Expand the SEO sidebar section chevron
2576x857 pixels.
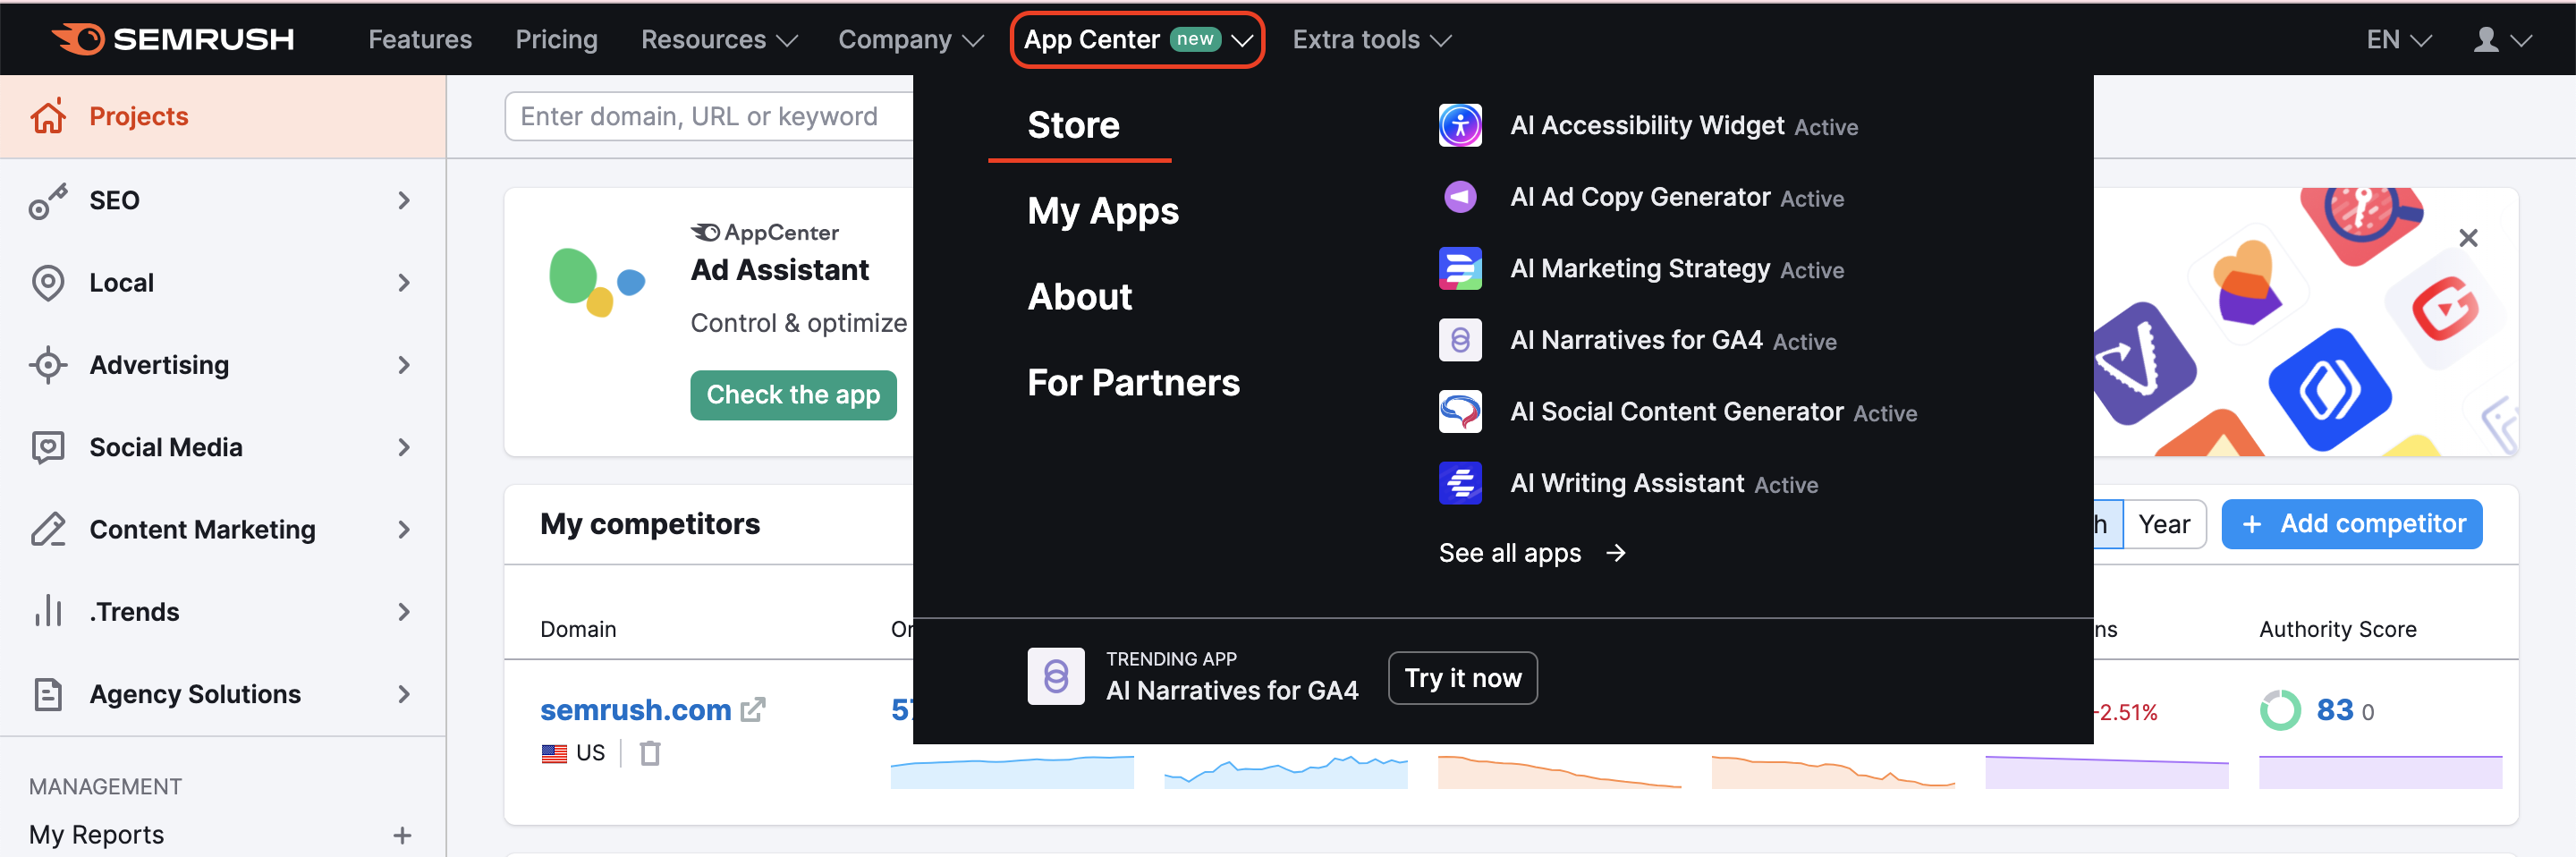[x=404, y=200]
